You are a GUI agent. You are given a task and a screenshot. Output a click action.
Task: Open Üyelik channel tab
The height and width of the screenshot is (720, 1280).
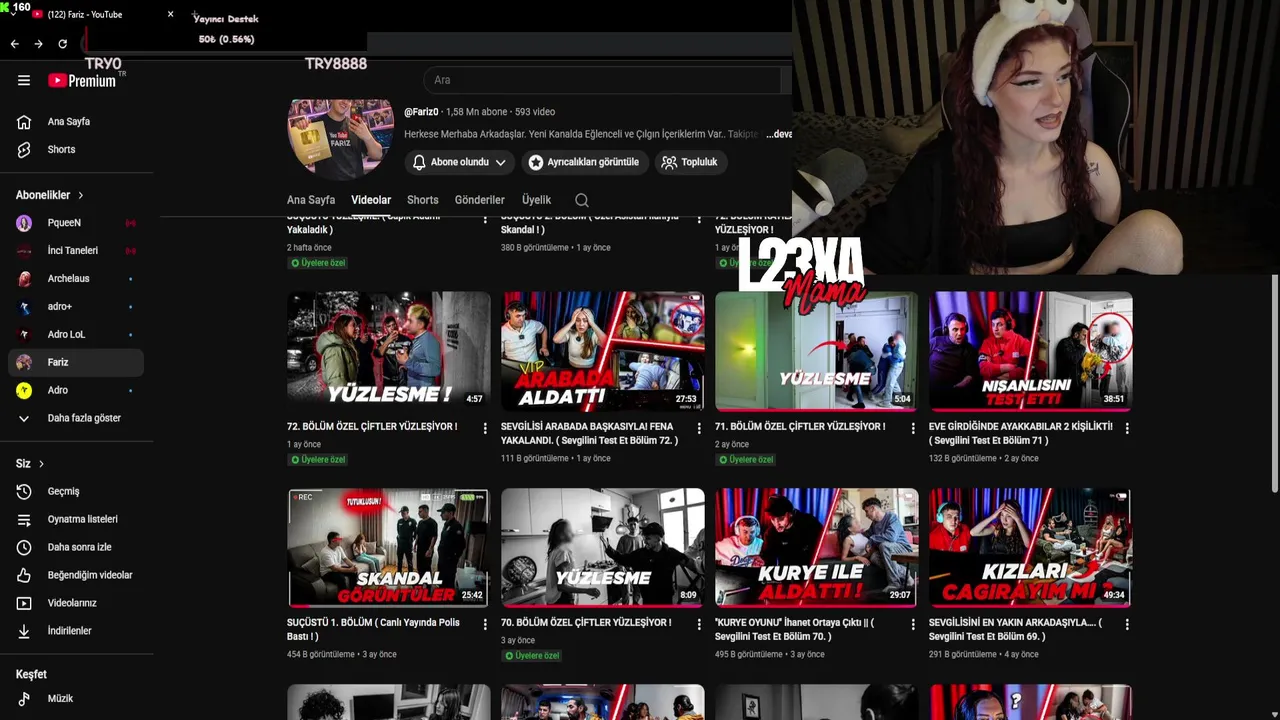click(x=536, y=200)
